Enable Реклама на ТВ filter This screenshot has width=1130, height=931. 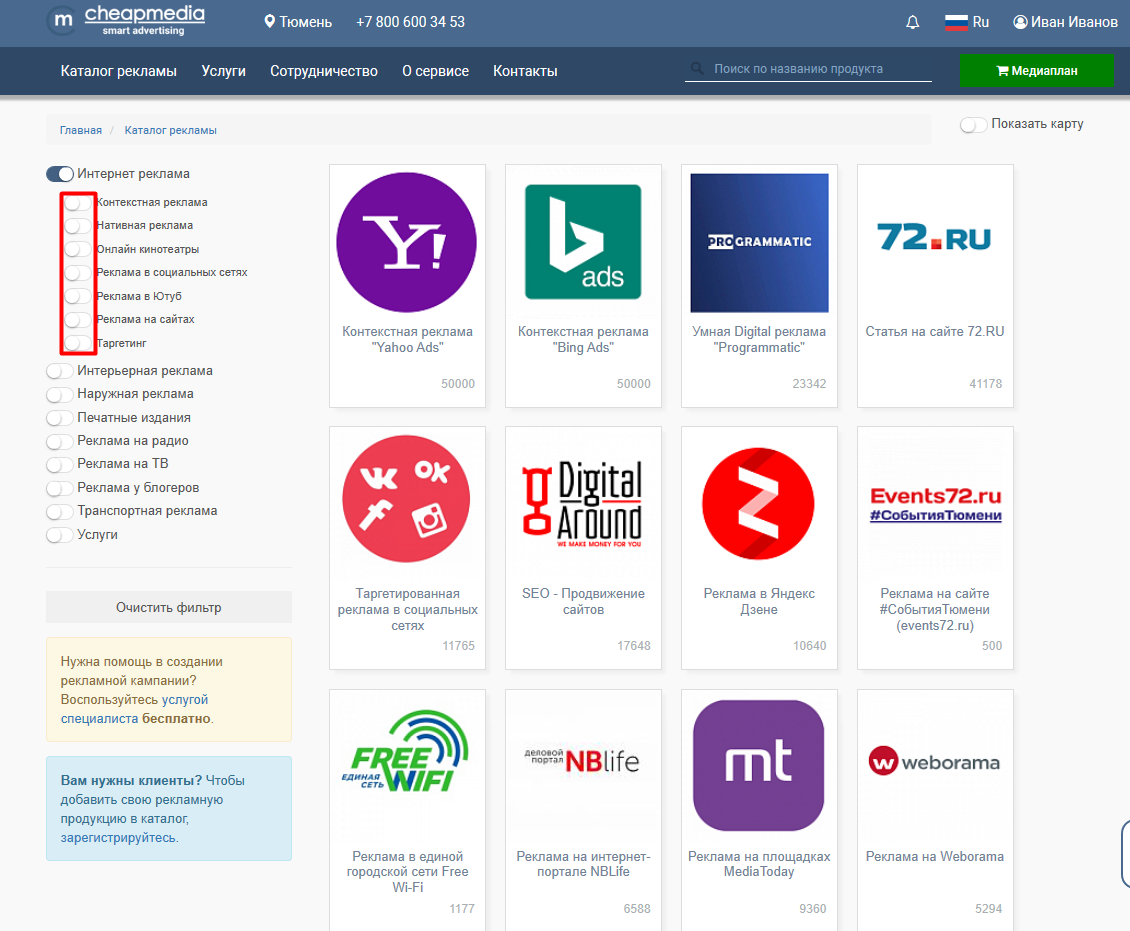click(x=60, y=464)
